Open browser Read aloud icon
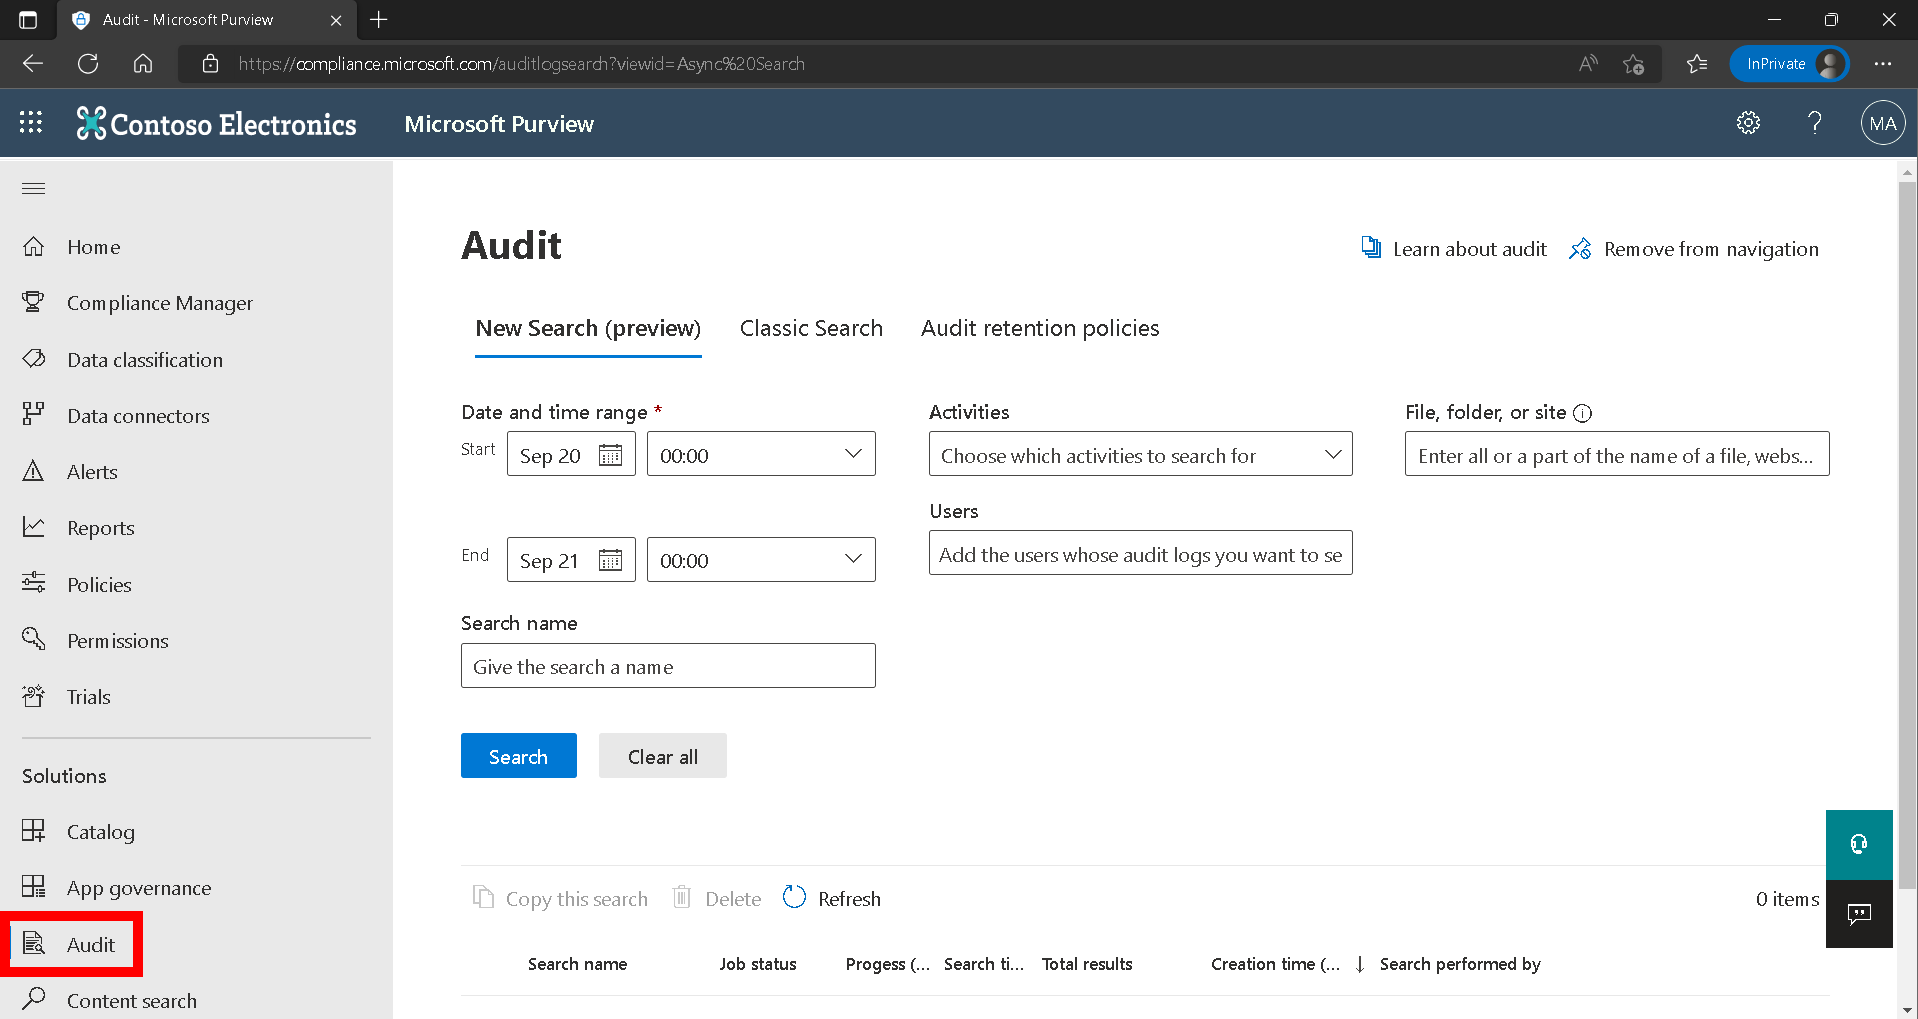This screenshot has height=1019, width=1918. point(1587,64)
